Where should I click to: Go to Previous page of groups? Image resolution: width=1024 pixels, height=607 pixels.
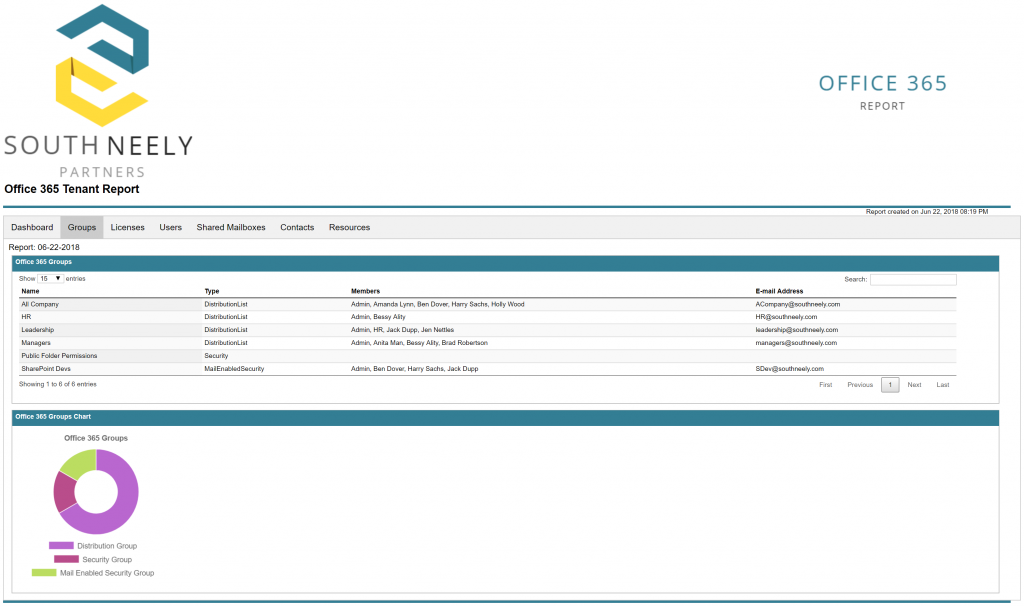[860, 385]
